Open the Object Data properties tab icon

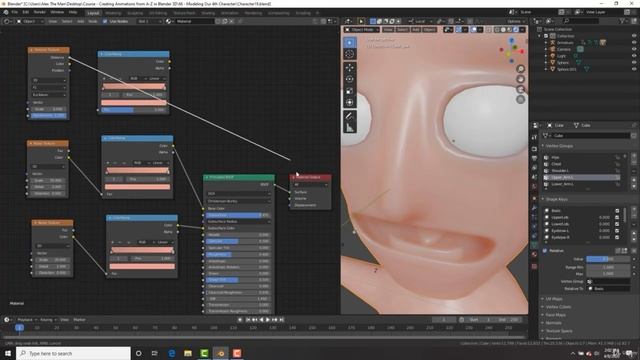coord(534,244)
